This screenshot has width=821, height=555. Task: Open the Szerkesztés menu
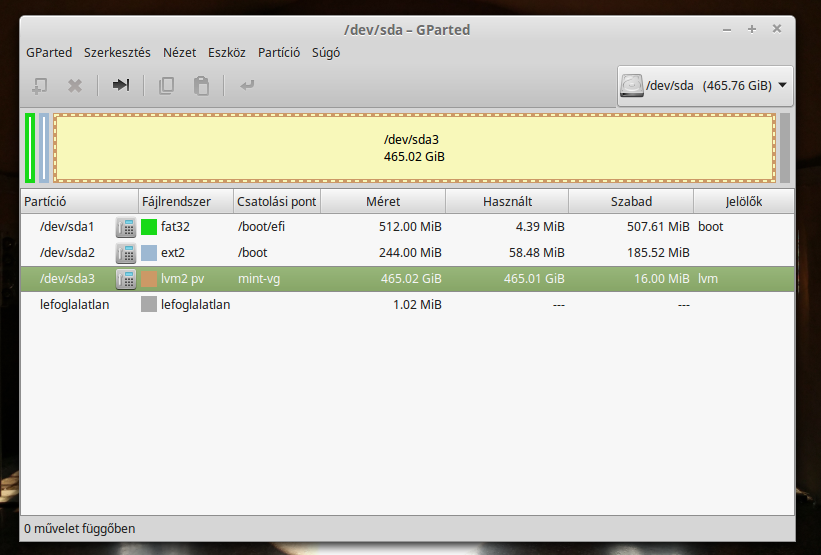tap(117, 52)
